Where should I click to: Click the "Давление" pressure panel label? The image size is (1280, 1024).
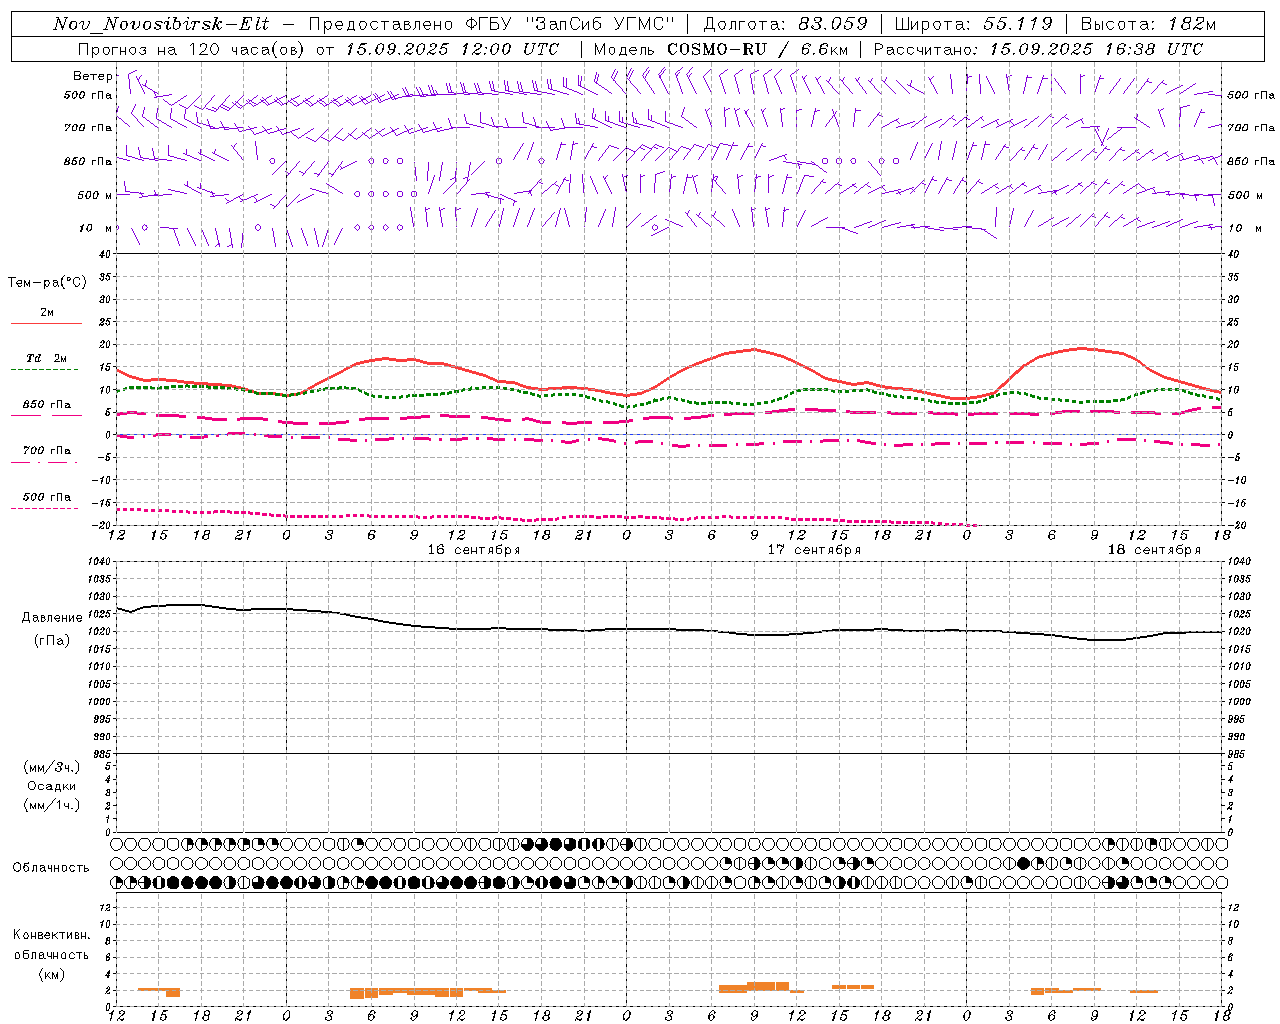pos(52,618)
